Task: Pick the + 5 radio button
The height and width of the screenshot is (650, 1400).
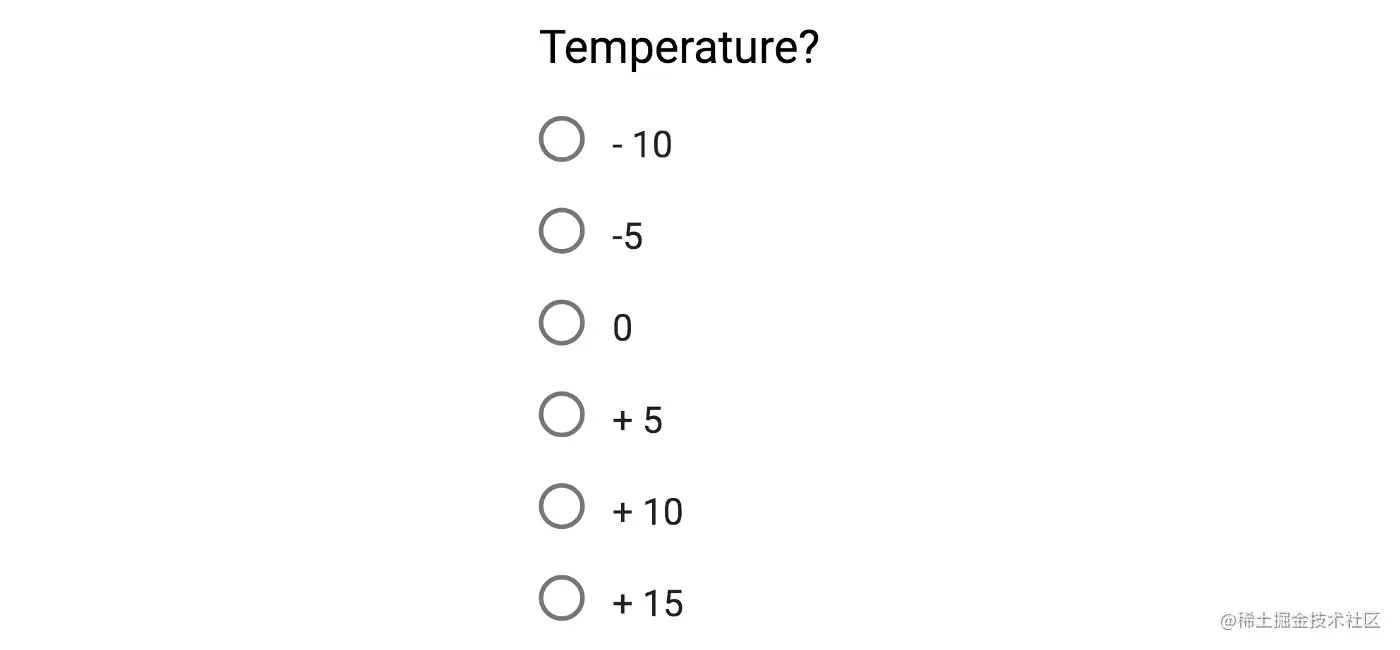Action: click(562, 415)
